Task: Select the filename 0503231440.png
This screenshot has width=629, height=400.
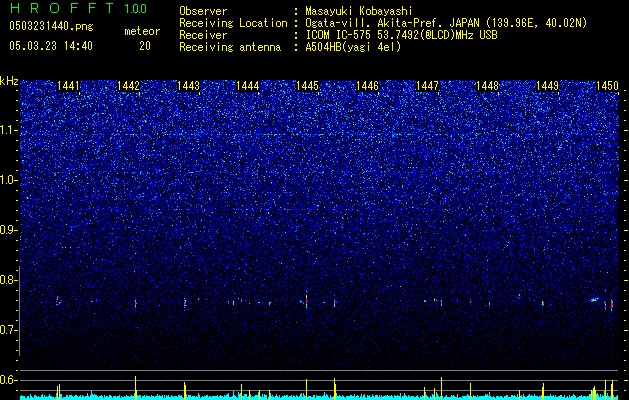Action: [x=51, y=27]
